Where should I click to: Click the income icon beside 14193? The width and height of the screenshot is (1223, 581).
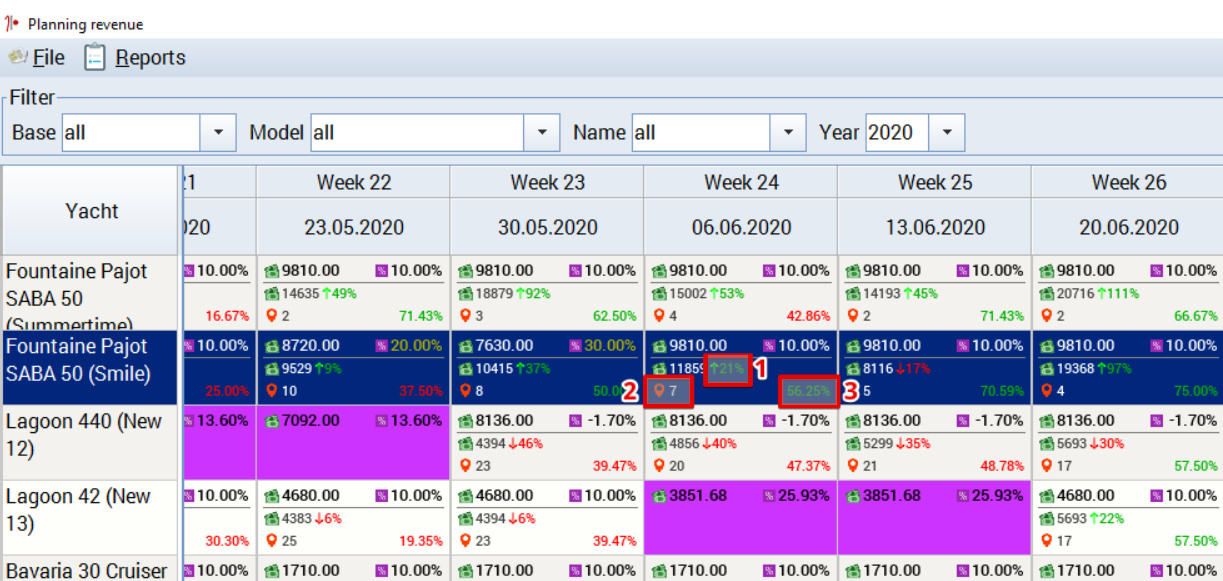click(853, 294)
